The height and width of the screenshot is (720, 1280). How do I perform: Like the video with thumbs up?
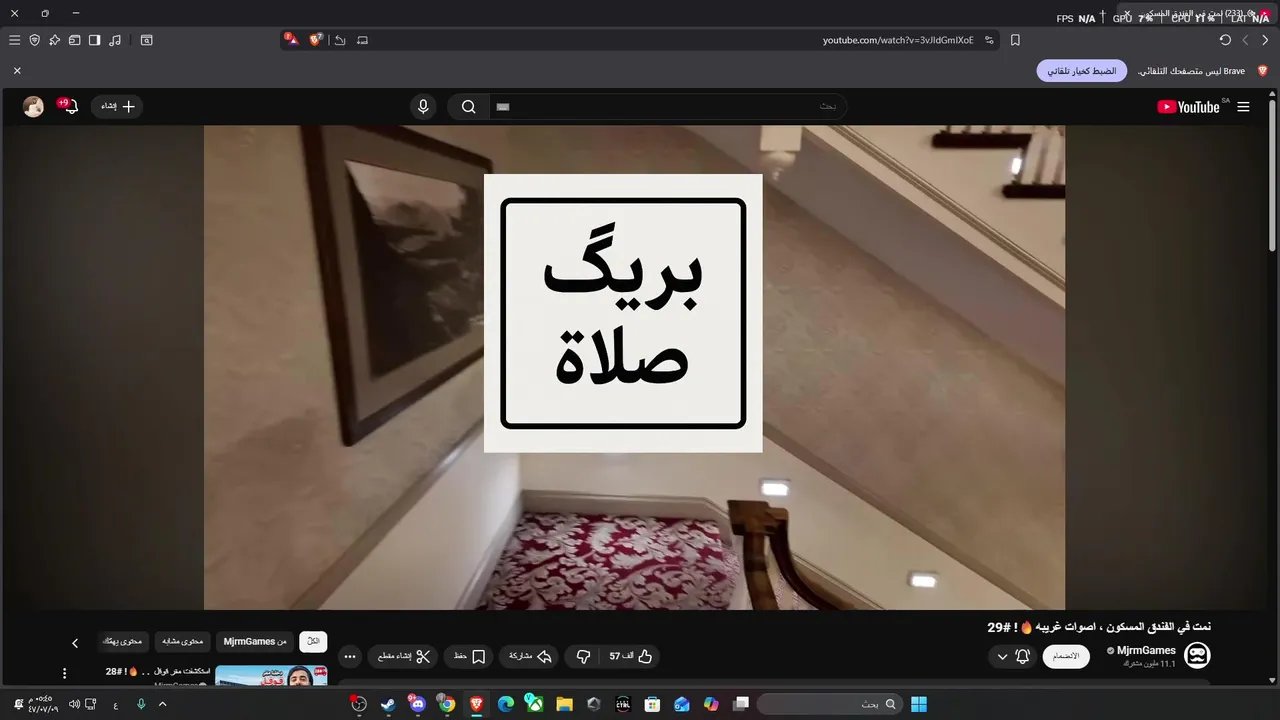632,656
